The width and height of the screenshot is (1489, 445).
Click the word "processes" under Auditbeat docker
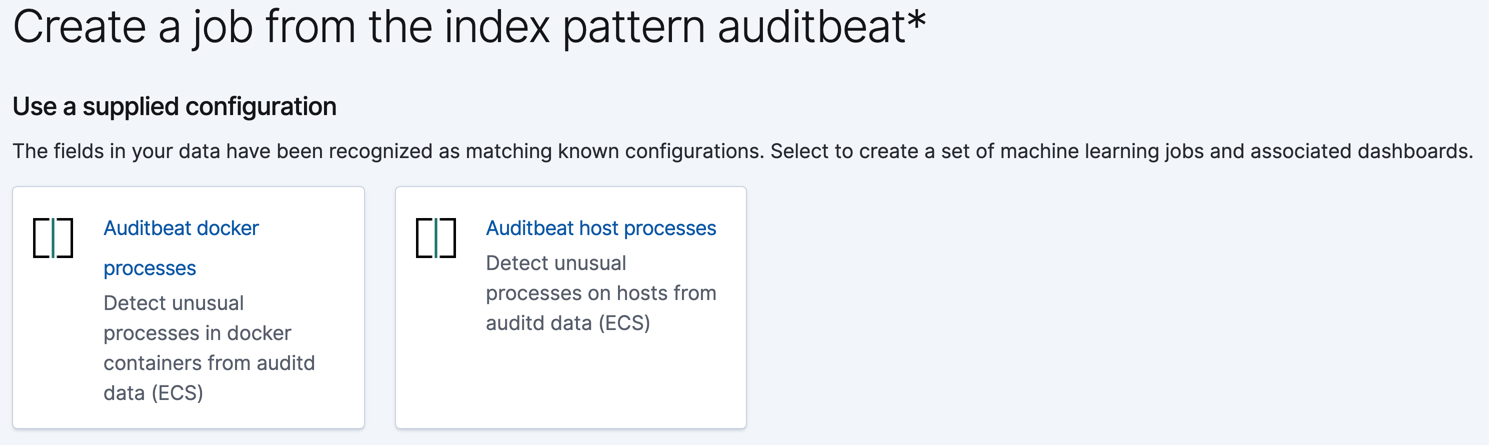pos(150,268)
